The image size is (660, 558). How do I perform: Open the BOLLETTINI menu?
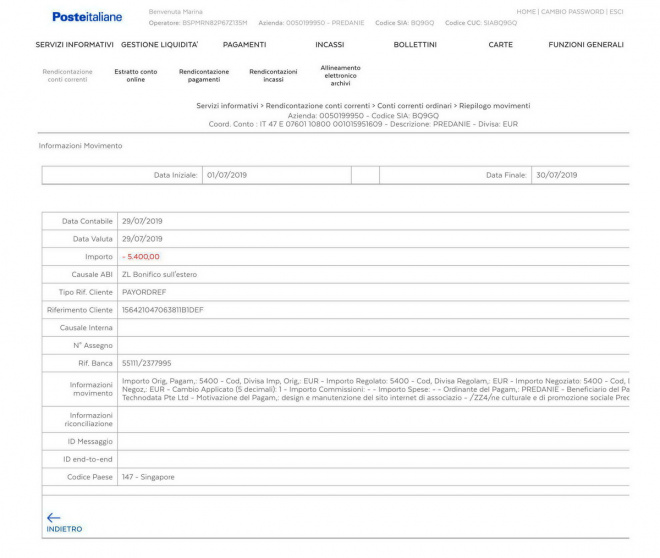click(x=415, y=45)
